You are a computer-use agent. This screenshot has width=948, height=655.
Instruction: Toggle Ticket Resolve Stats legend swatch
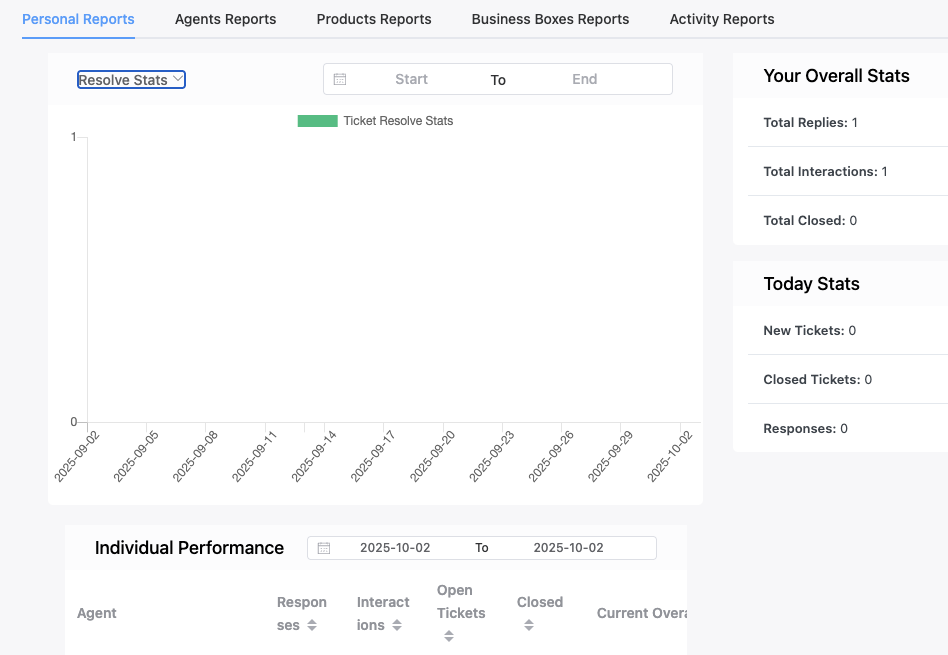317,121
